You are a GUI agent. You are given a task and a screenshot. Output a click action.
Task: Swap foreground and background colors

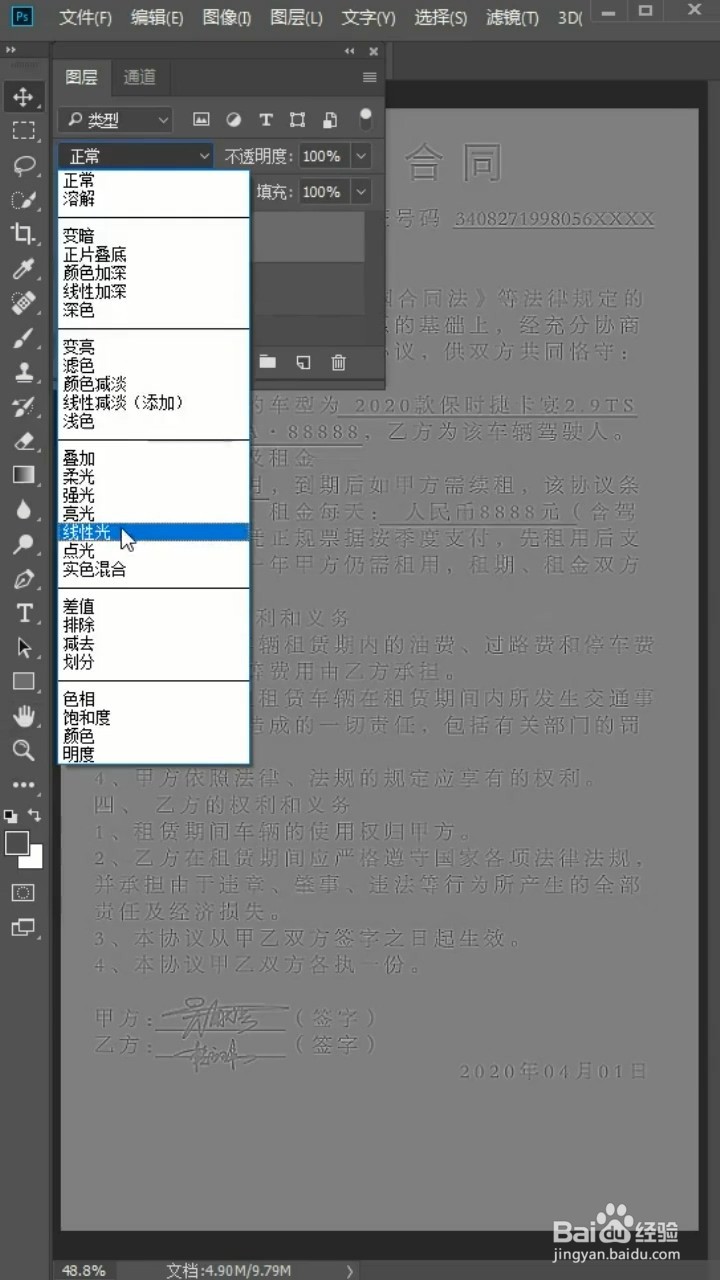pos(36,816)
